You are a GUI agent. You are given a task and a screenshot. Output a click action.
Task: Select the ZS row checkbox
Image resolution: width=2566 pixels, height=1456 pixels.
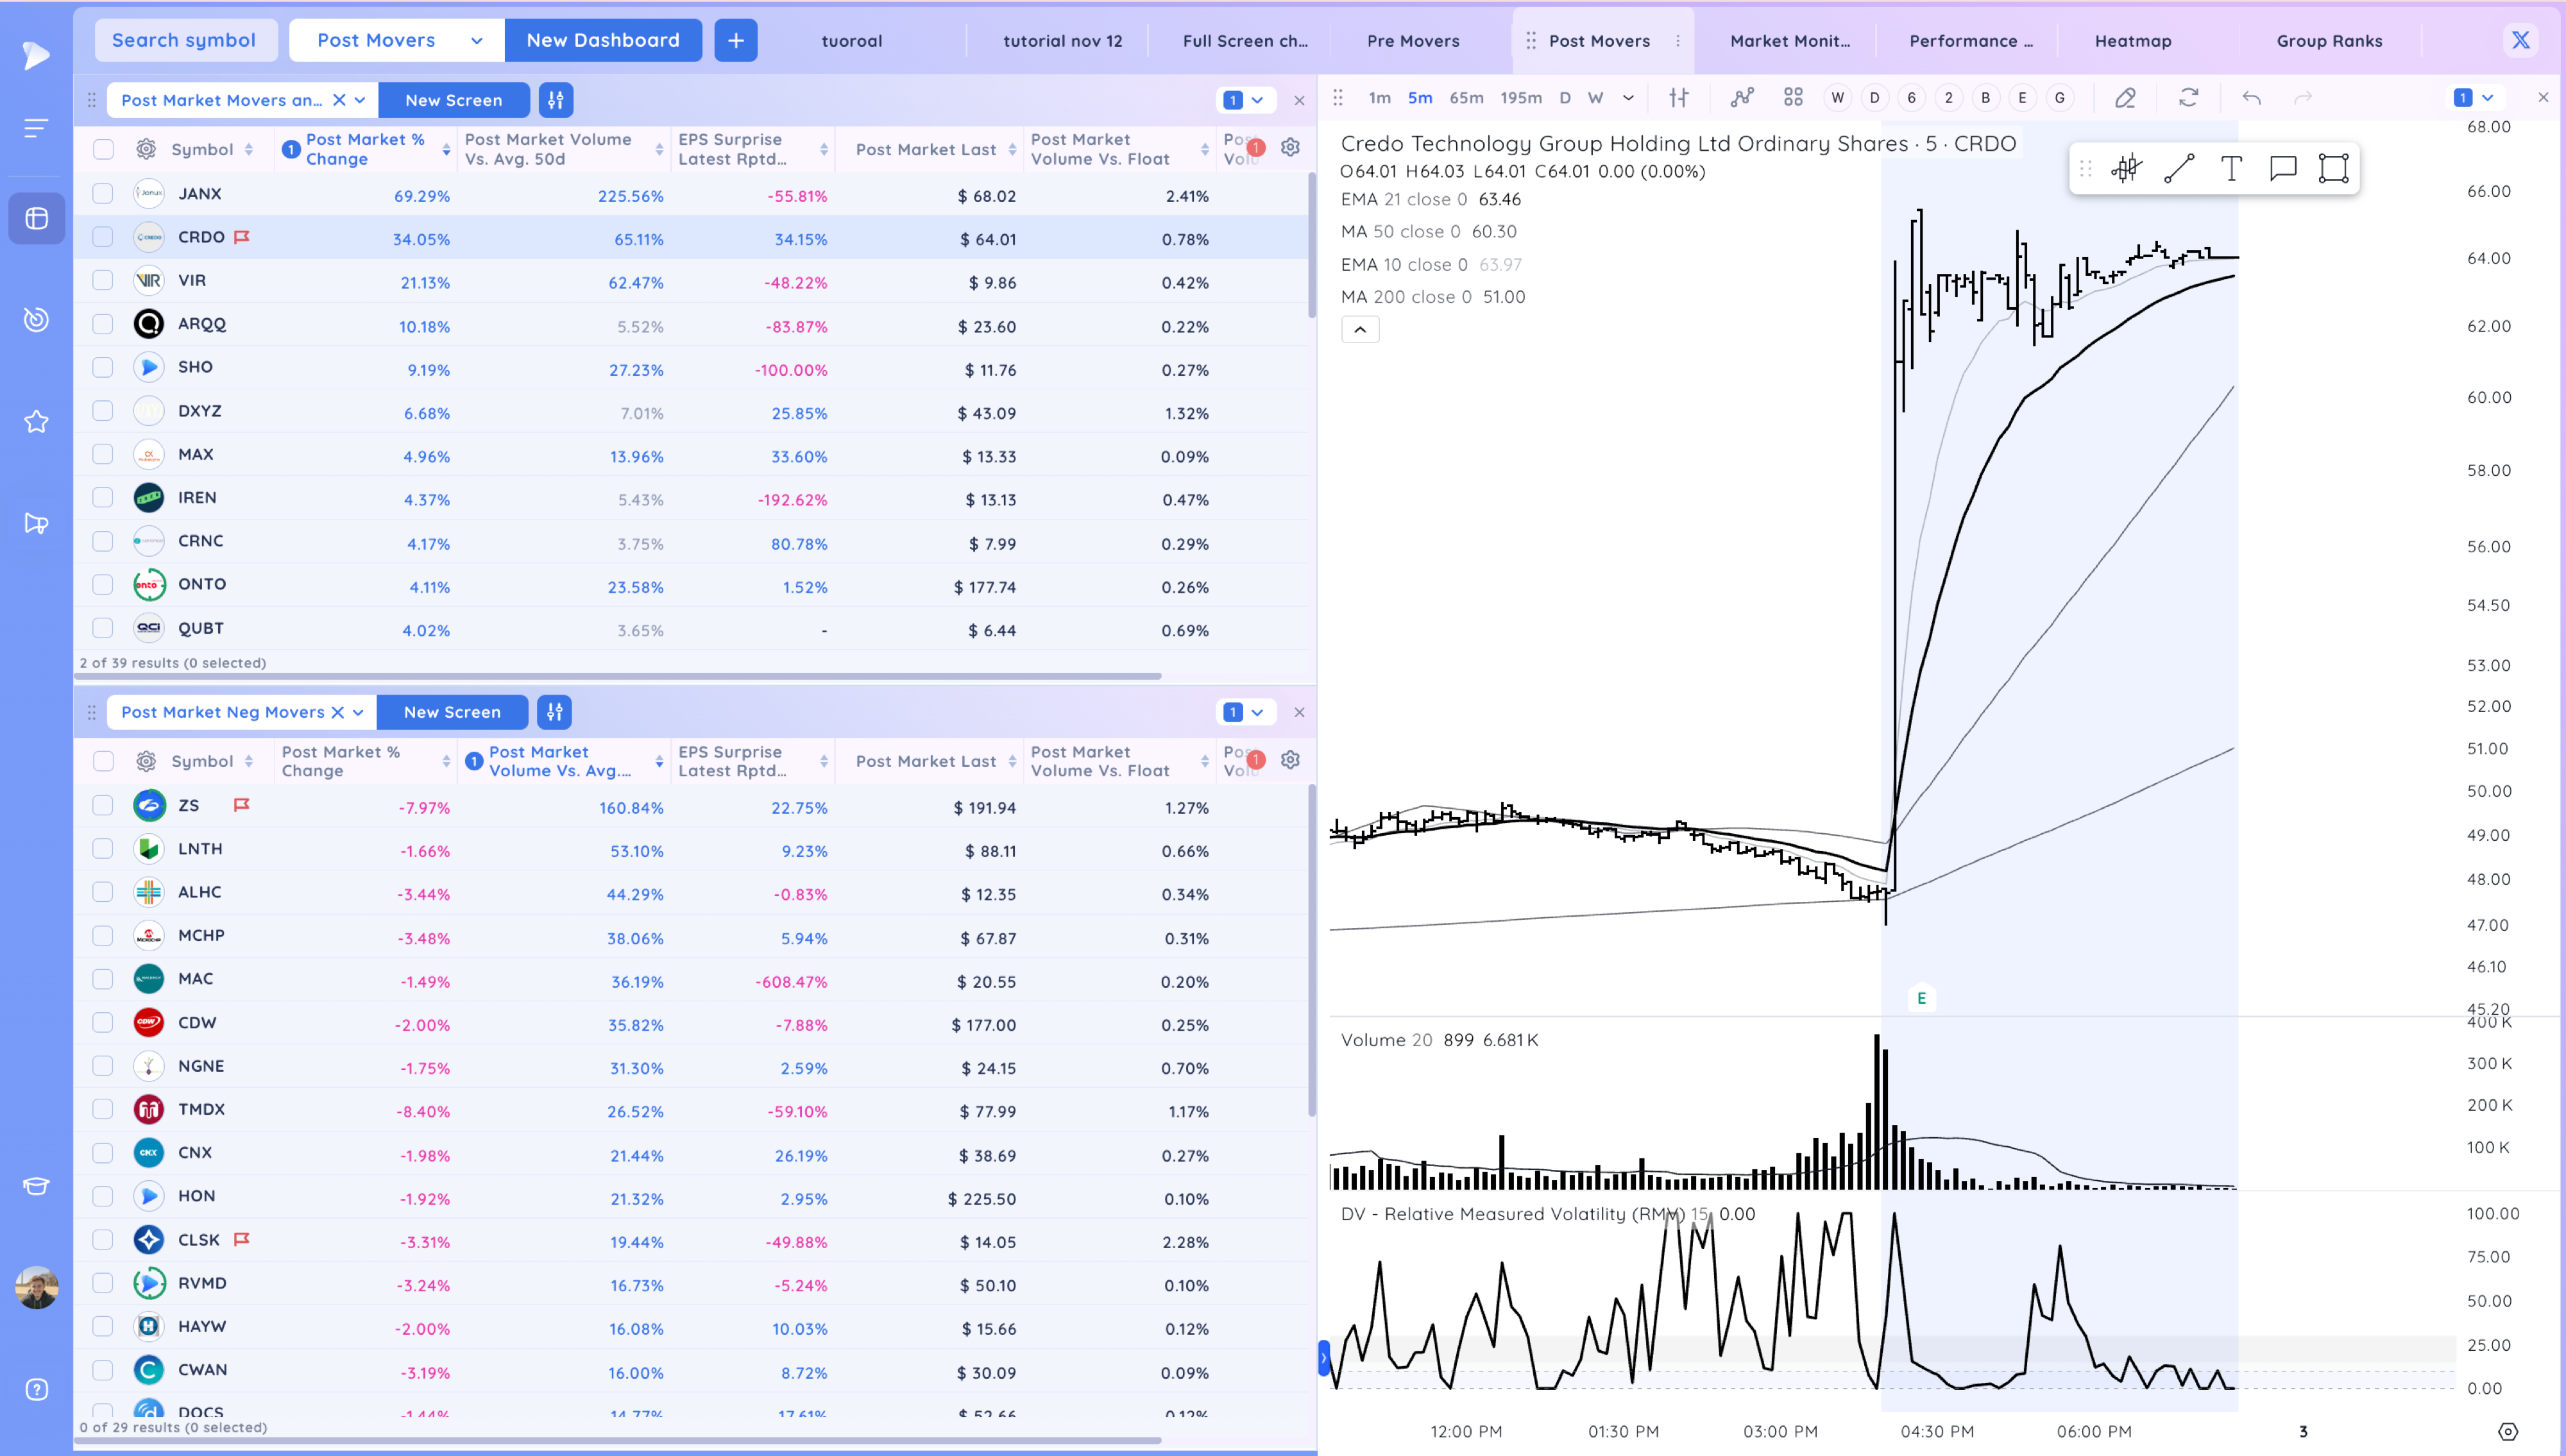(x=103, y=806)
